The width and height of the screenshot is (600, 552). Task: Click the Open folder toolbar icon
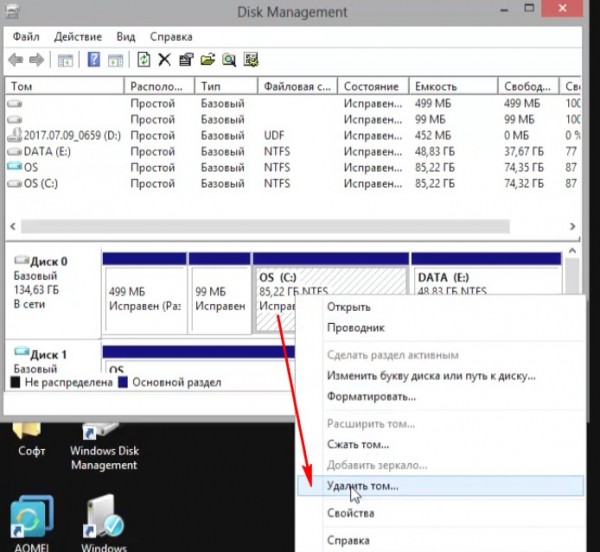(x=207, y=60)
